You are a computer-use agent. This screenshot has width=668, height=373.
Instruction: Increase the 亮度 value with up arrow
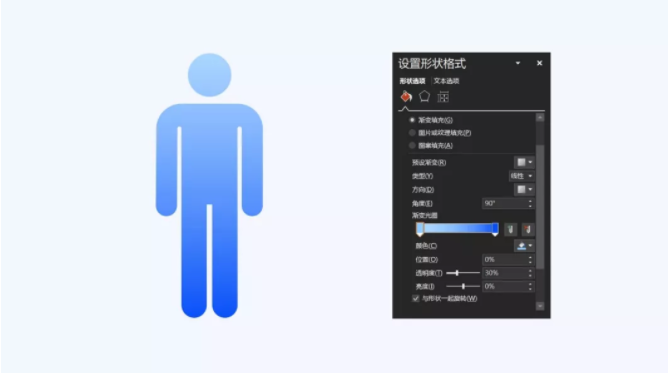click(530, 284)
